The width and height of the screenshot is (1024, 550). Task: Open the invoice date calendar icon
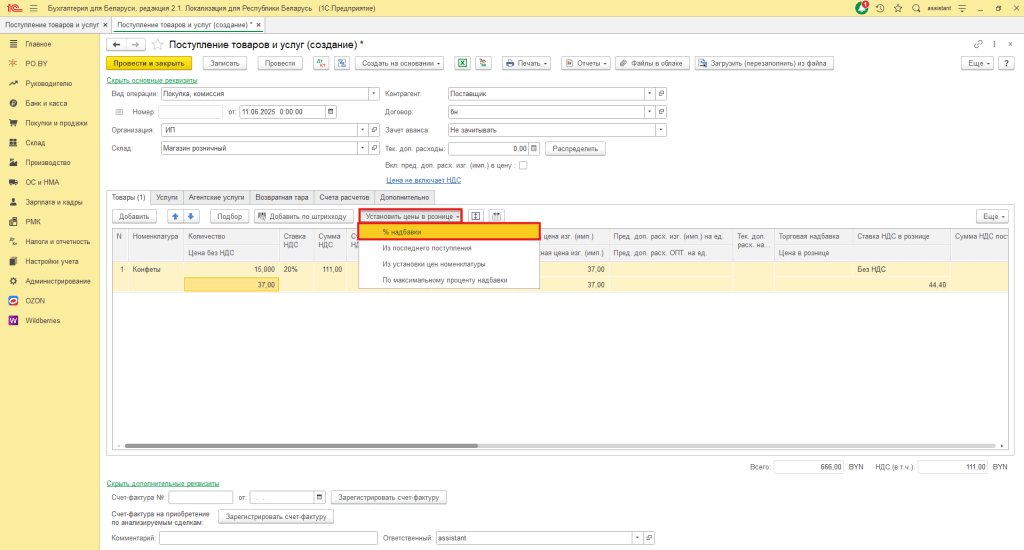(x=319, y=497)
